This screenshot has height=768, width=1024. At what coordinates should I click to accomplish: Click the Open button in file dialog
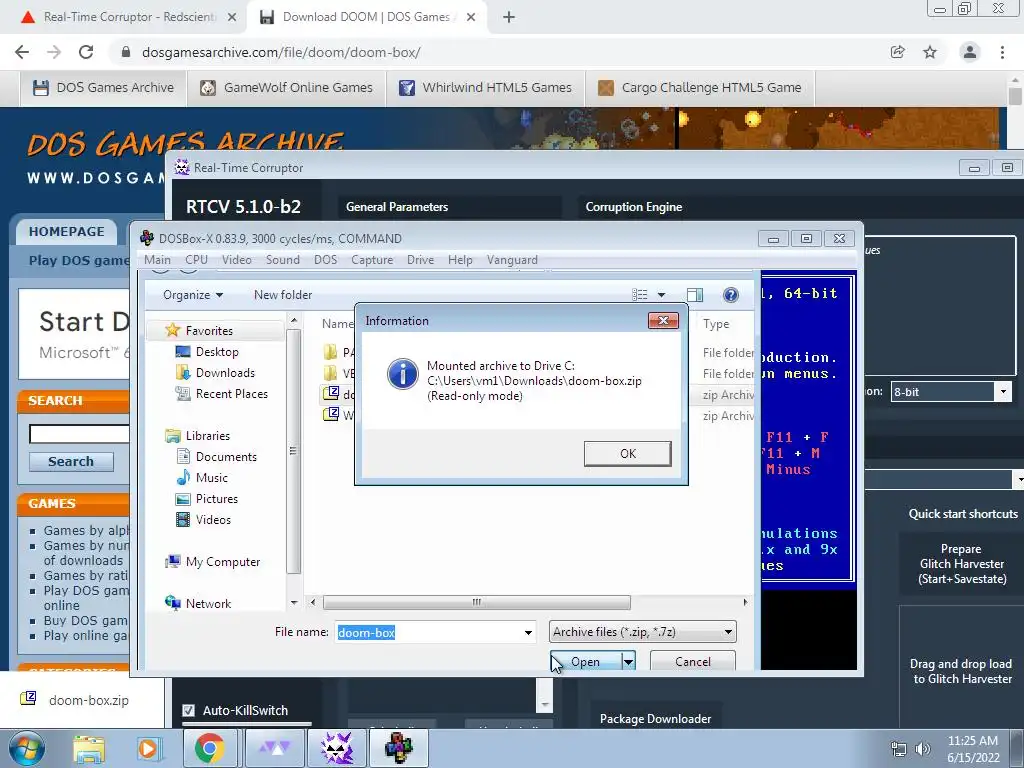pos(585,662)
